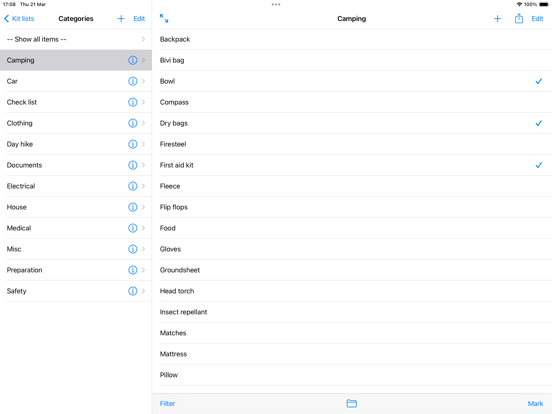Screen dimensions: 552x414
Task: Expand Show all items chevron
Action: [x=143, y=39]
